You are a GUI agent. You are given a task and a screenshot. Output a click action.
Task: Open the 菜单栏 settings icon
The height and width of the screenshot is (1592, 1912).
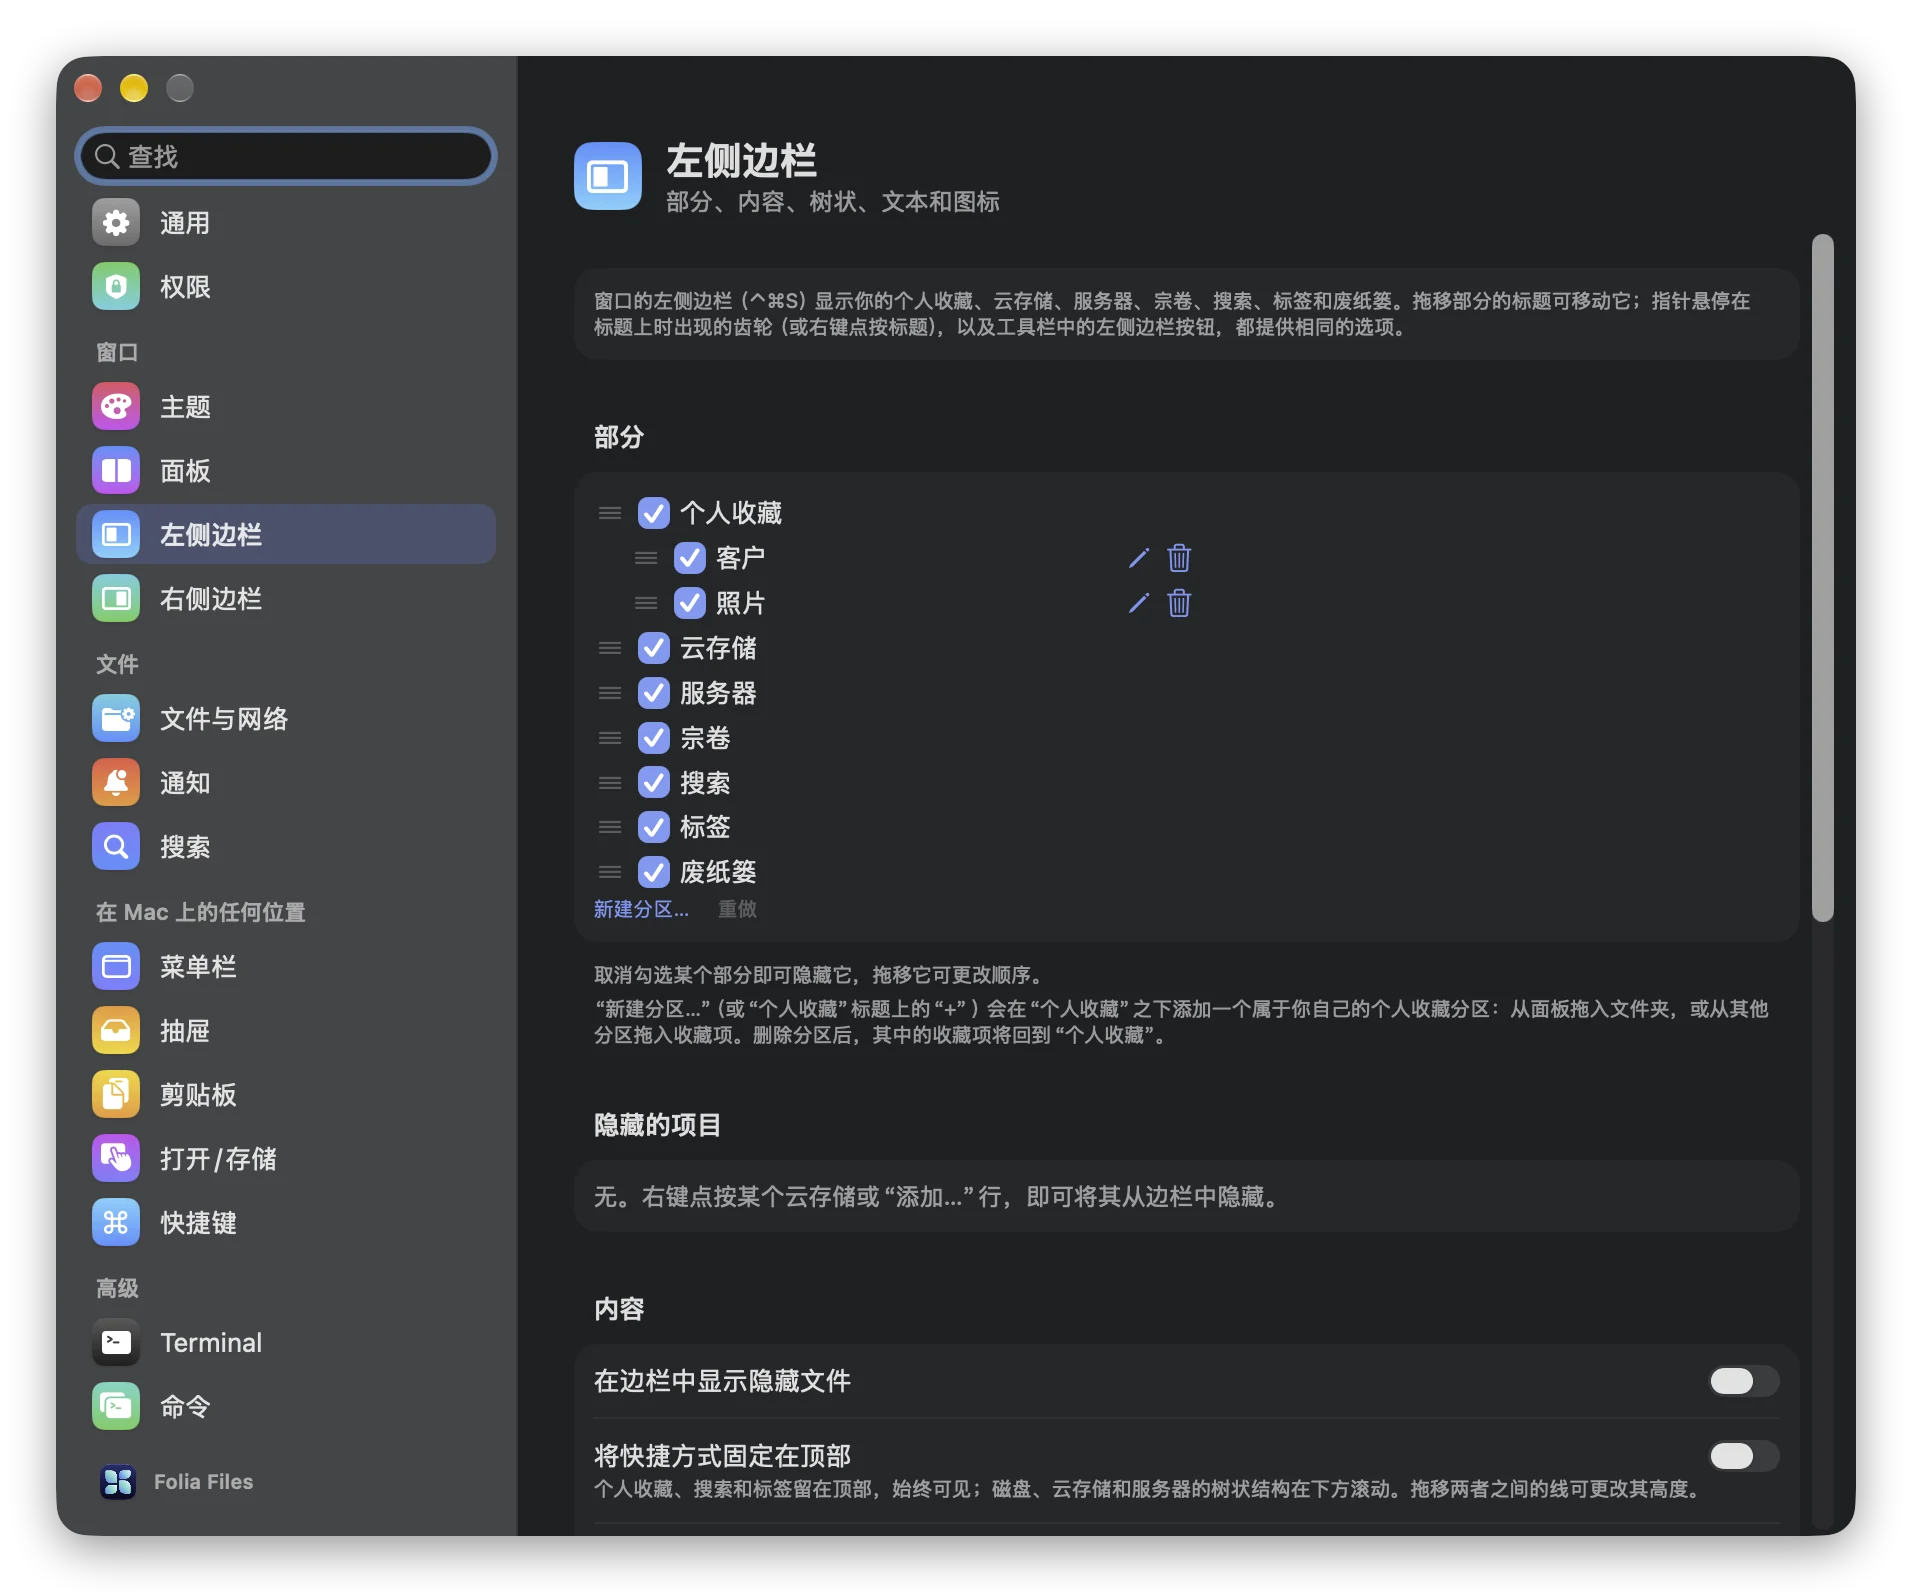(x=116, y=967)
